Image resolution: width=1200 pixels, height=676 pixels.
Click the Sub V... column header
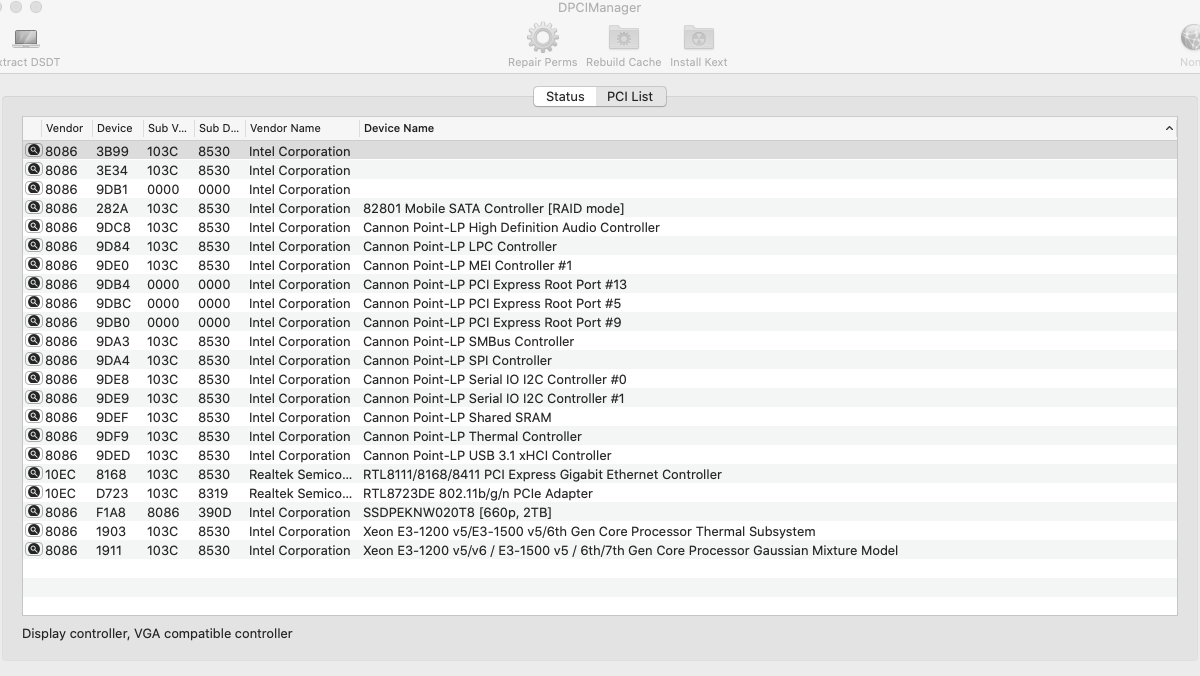point(167,128)
